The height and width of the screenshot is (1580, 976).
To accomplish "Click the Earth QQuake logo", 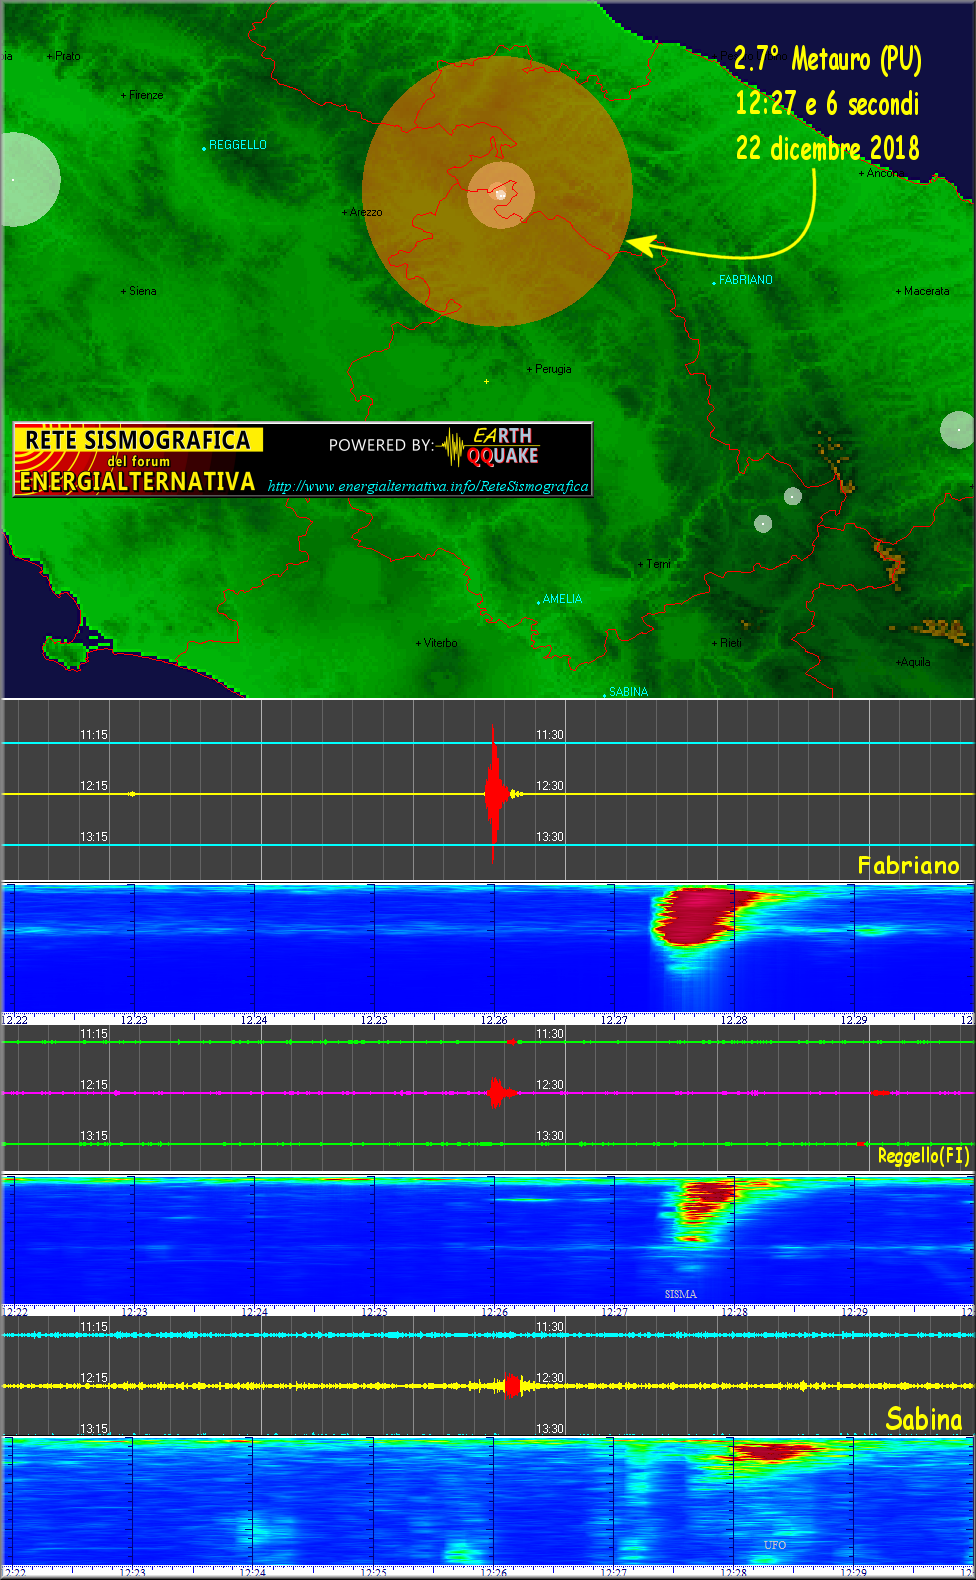I will [491, 446].
